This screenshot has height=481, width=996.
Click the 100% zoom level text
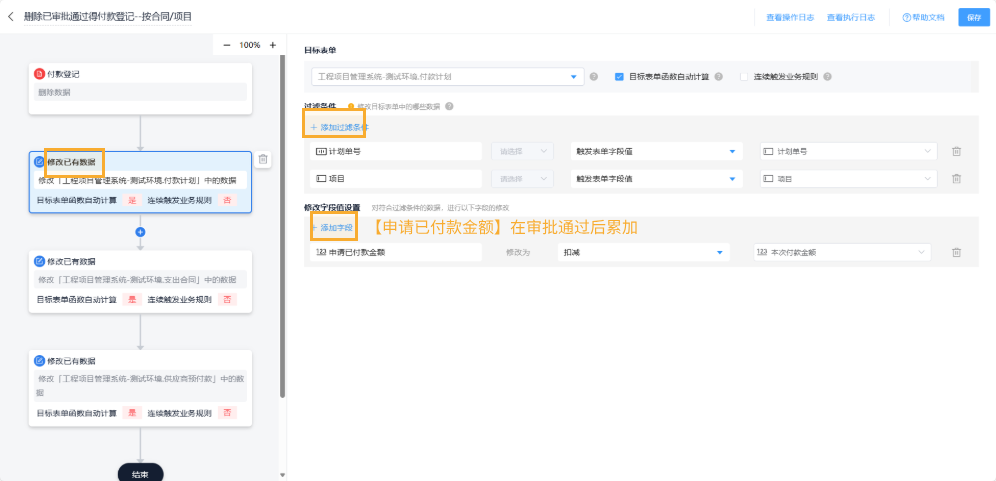pyautogui.click(x=250, y=45)
